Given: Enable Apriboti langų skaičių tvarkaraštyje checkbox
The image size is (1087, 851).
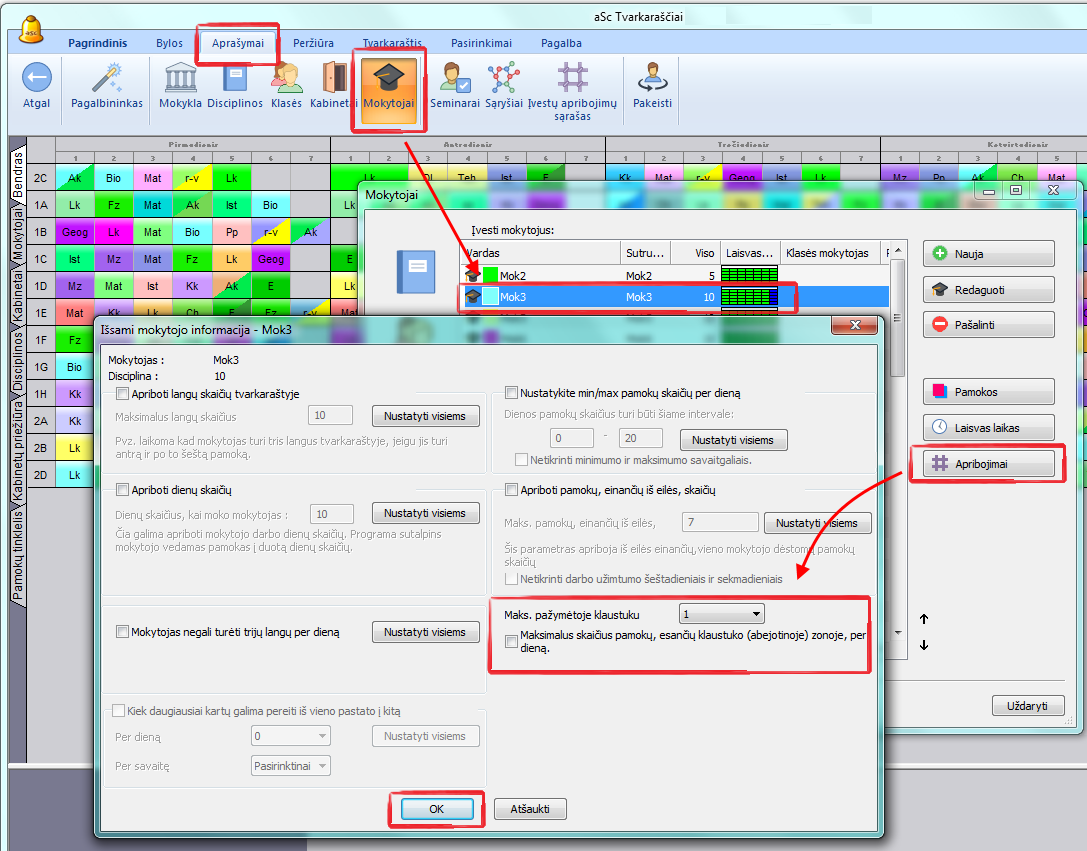Looking at the screenshot, I should tap(123, 394).
